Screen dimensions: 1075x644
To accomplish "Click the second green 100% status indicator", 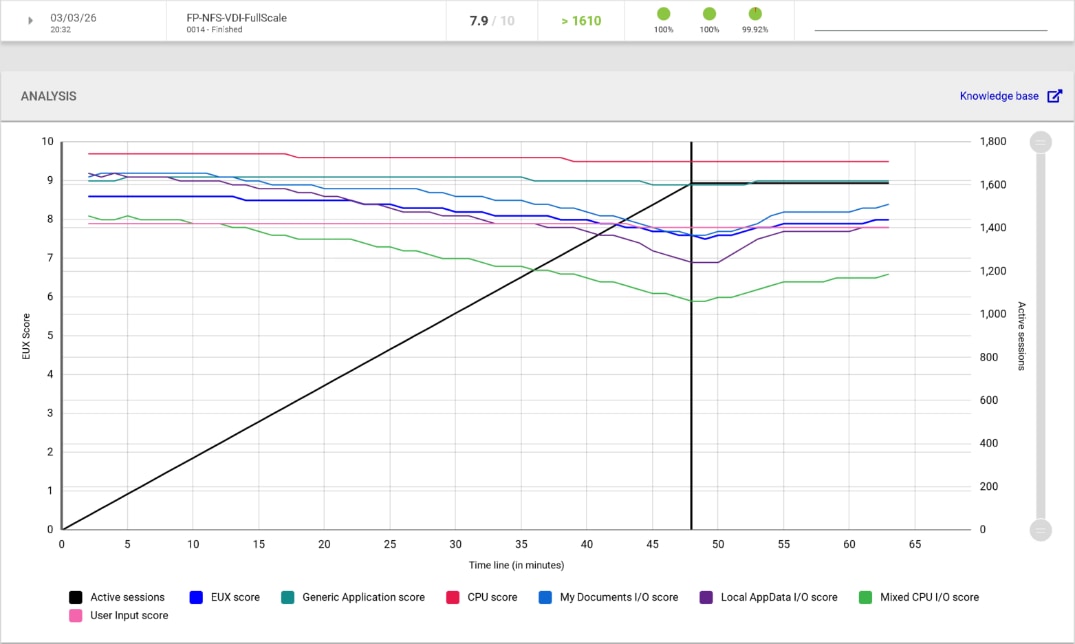I will pos(710,14).
